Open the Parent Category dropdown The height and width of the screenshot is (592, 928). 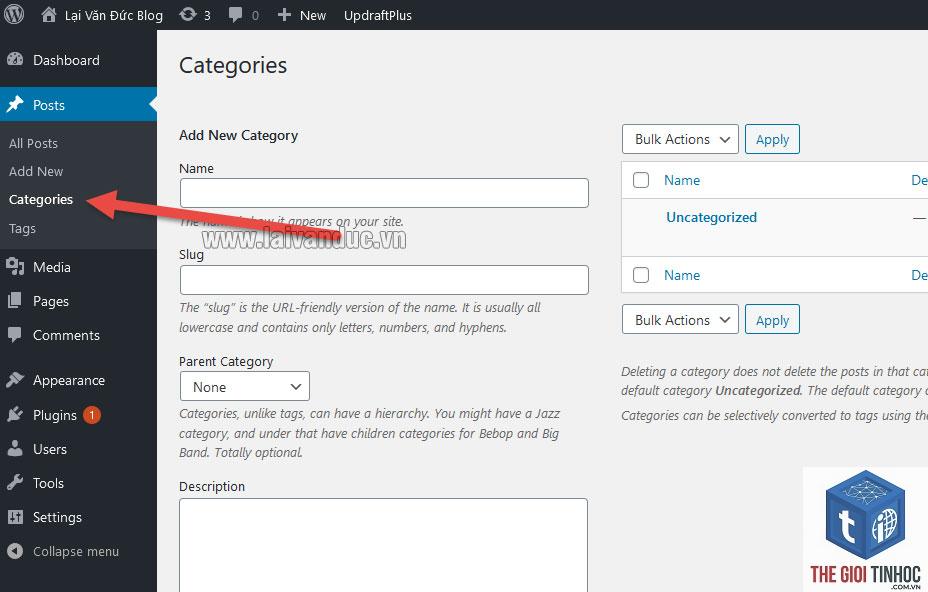coord(244,387)
